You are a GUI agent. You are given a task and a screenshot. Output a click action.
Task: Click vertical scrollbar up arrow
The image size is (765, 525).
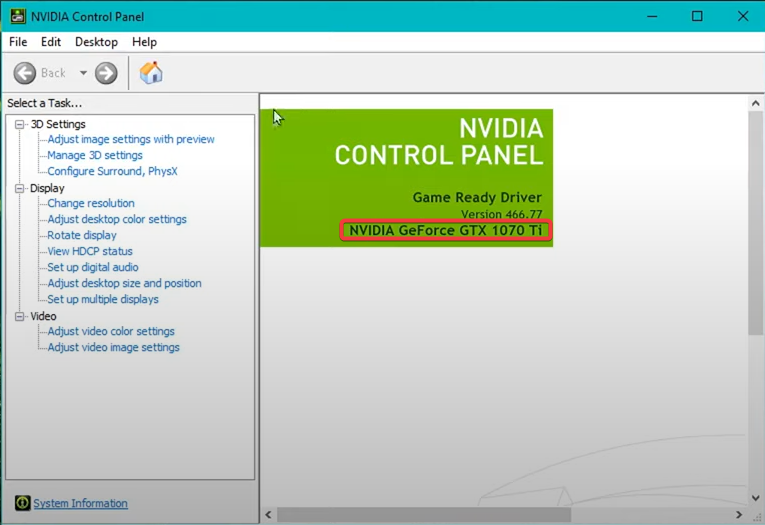click(755, 103)
